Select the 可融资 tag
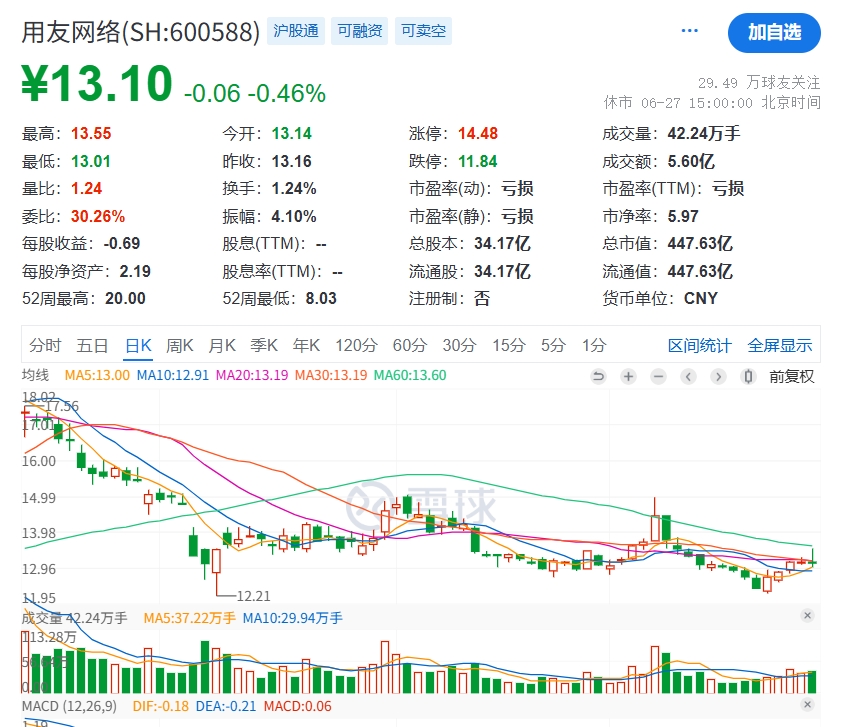The image size is (846, 727). point(359,31)
